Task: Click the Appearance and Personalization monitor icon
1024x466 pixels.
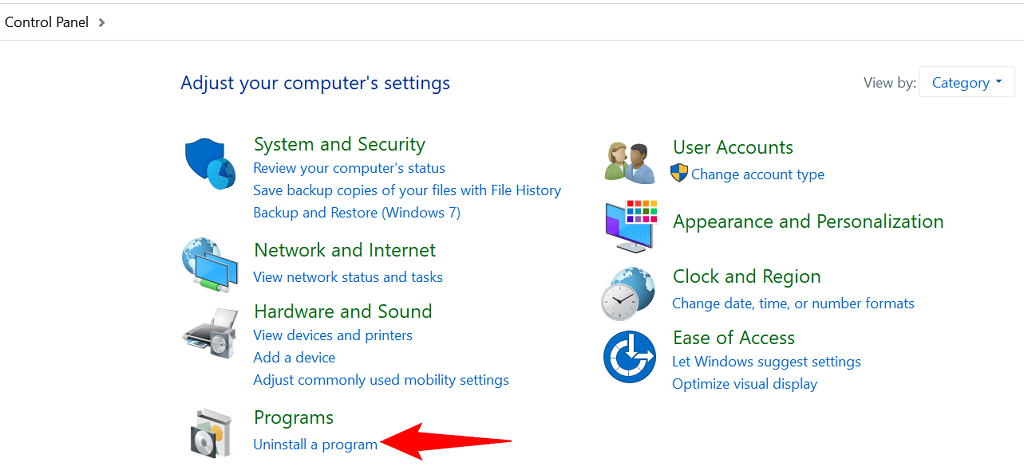Action: tap(629, 226)
